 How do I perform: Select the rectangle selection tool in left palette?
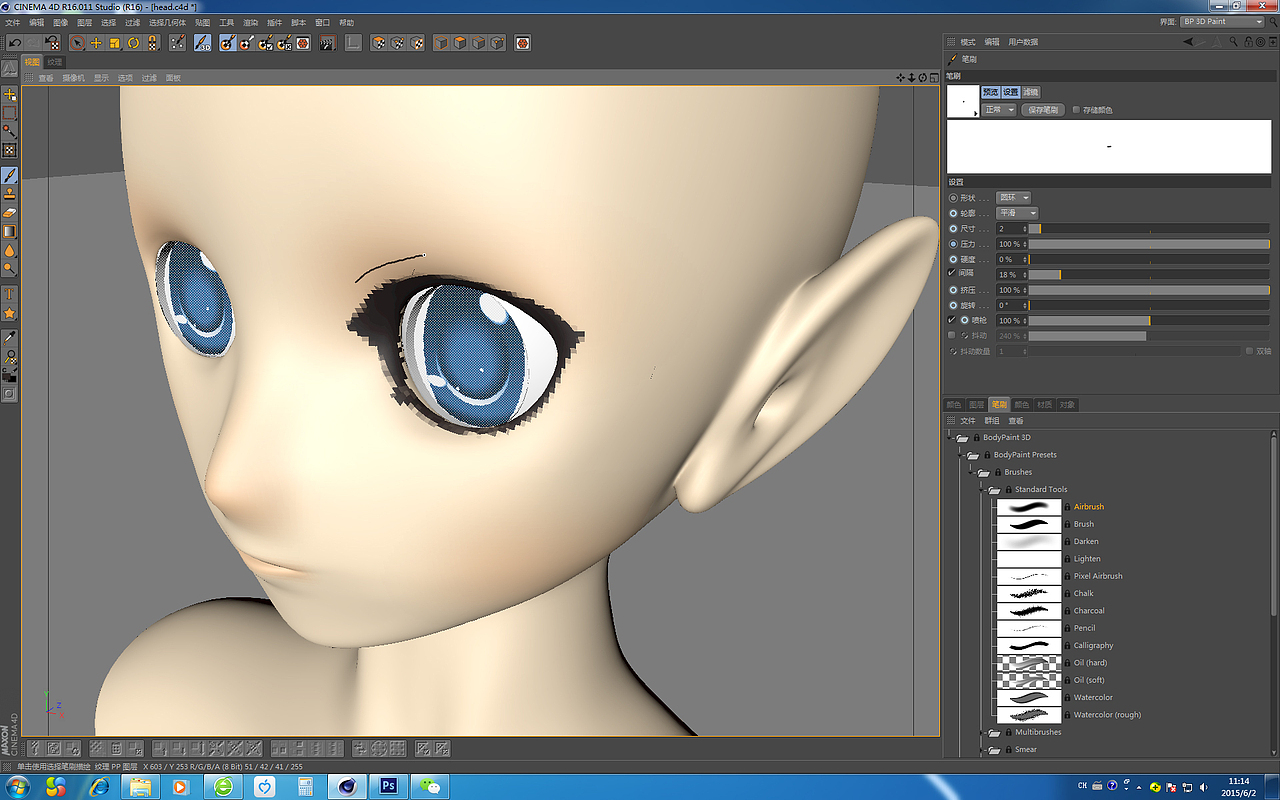point(10,113)
